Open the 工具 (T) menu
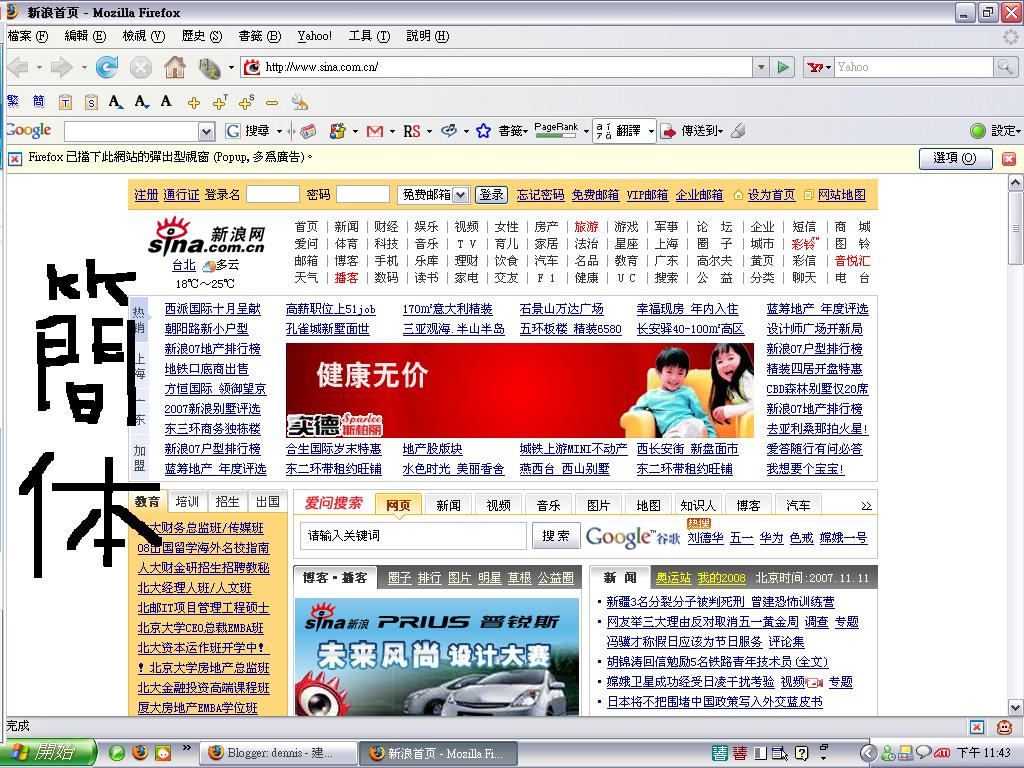This screenshot has width=1024, height=768. tap(369, 36)
